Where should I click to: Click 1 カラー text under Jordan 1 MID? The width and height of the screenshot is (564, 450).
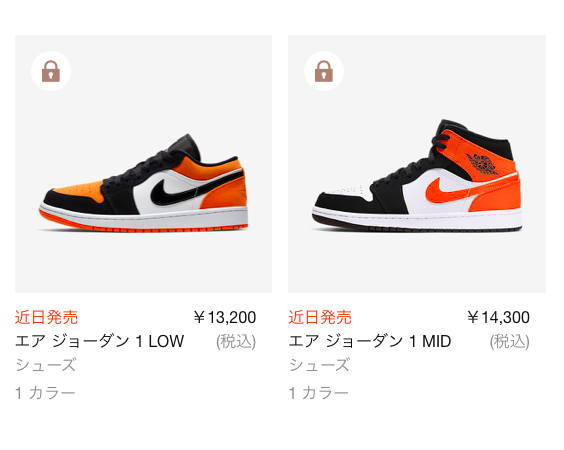point(319,393)
